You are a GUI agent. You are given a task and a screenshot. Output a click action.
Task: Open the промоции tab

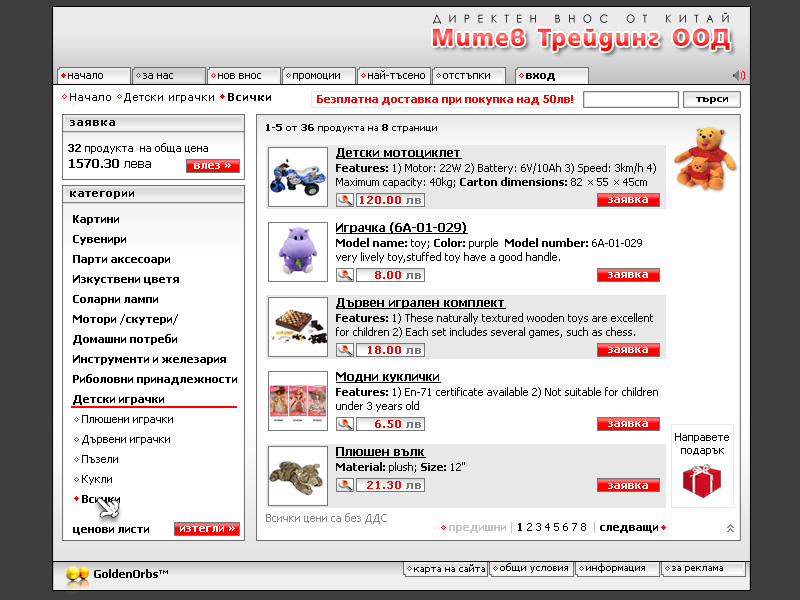[318, 75]
